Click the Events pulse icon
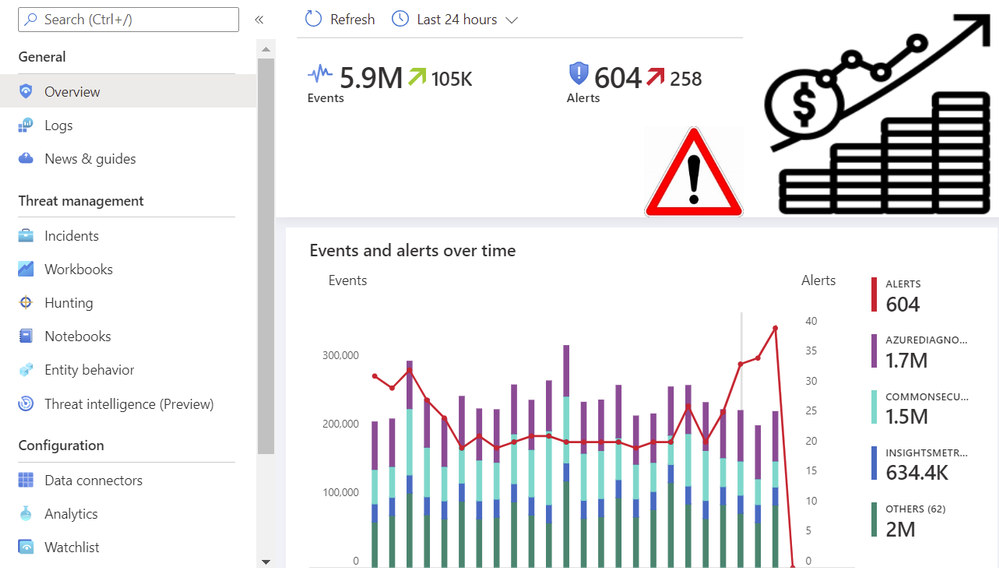Image resolution: width=999 pixels, height=568 pixels. (320, 74)
